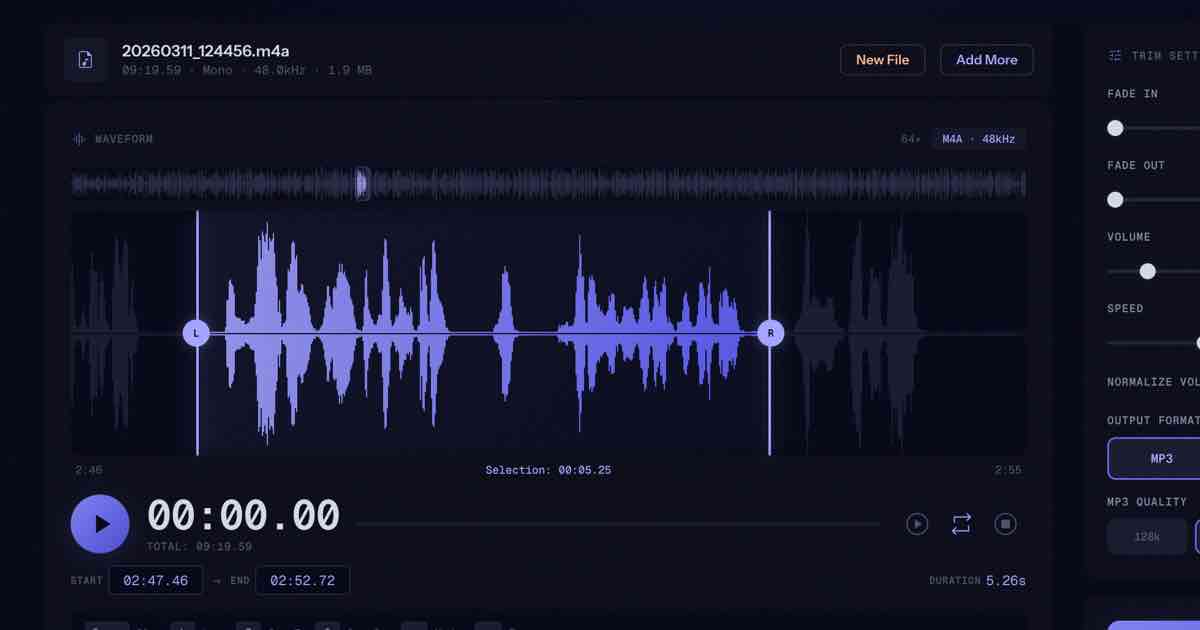This screenshot has width=1200, height=630.
Task: Click the circled play-preview icon
Action: 917,524
